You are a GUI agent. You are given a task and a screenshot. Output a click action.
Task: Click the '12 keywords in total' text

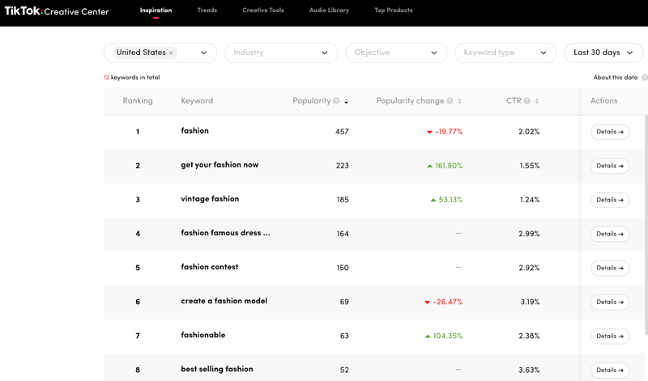click(132, 77)
